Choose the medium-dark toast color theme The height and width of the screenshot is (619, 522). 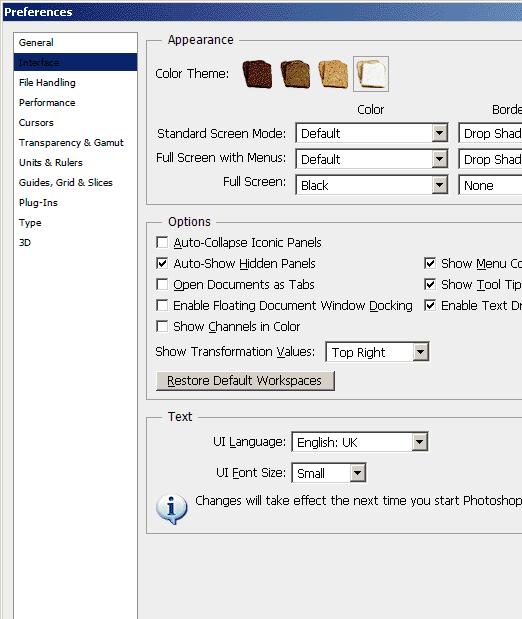pyautogui.click(x=295, y=74)
